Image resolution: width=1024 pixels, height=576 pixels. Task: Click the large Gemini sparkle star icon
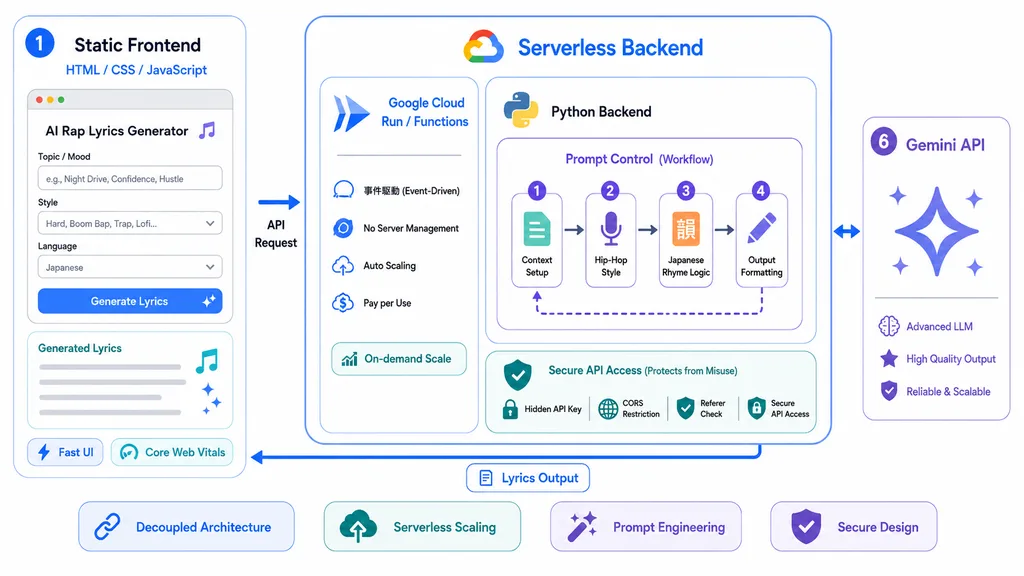coord(936,231)
